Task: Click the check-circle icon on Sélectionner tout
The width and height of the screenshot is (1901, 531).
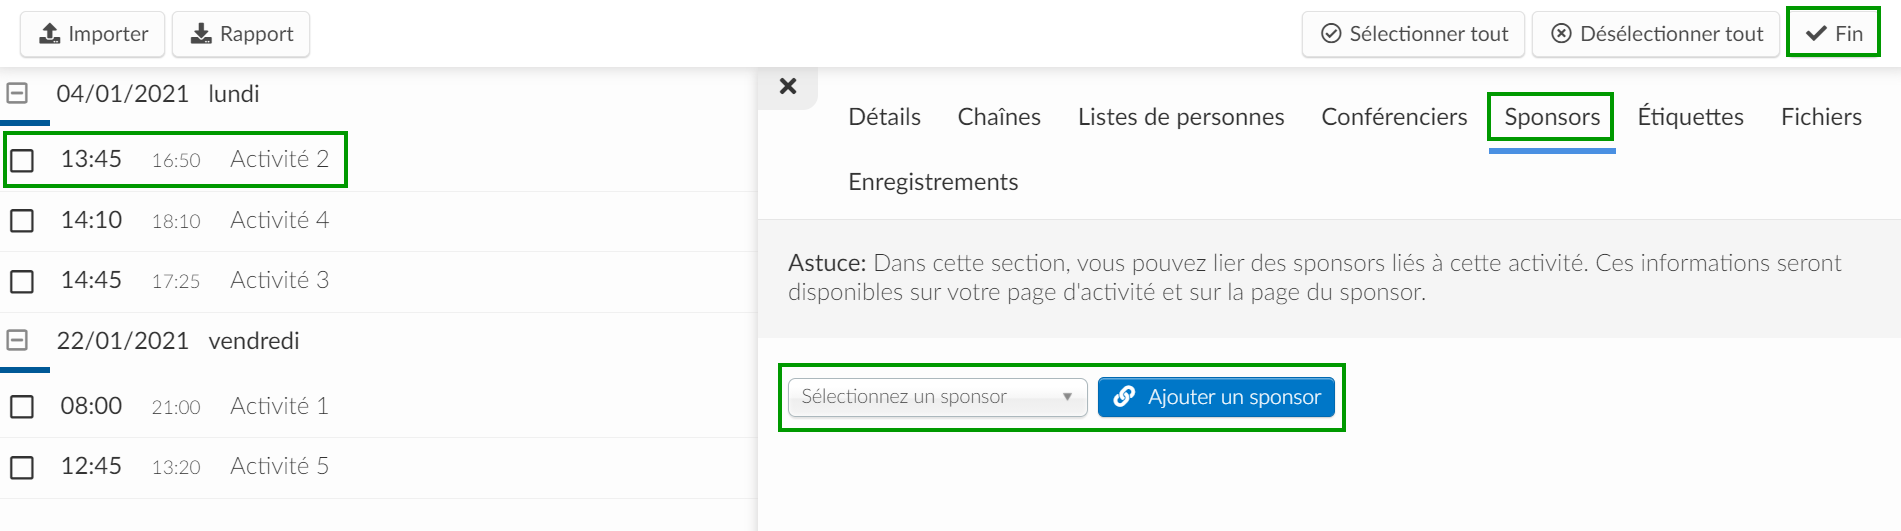Action: 1331,34
